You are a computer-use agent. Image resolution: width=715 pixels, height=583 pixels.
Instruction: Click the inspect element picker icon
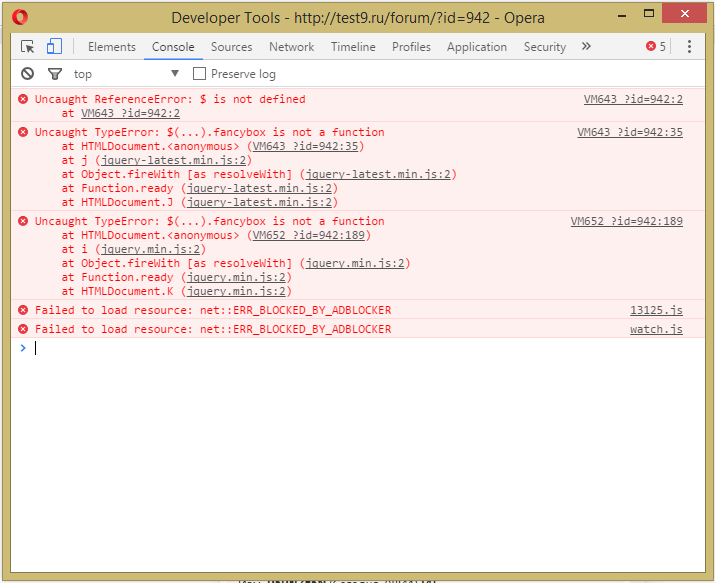tap(27, 47)
